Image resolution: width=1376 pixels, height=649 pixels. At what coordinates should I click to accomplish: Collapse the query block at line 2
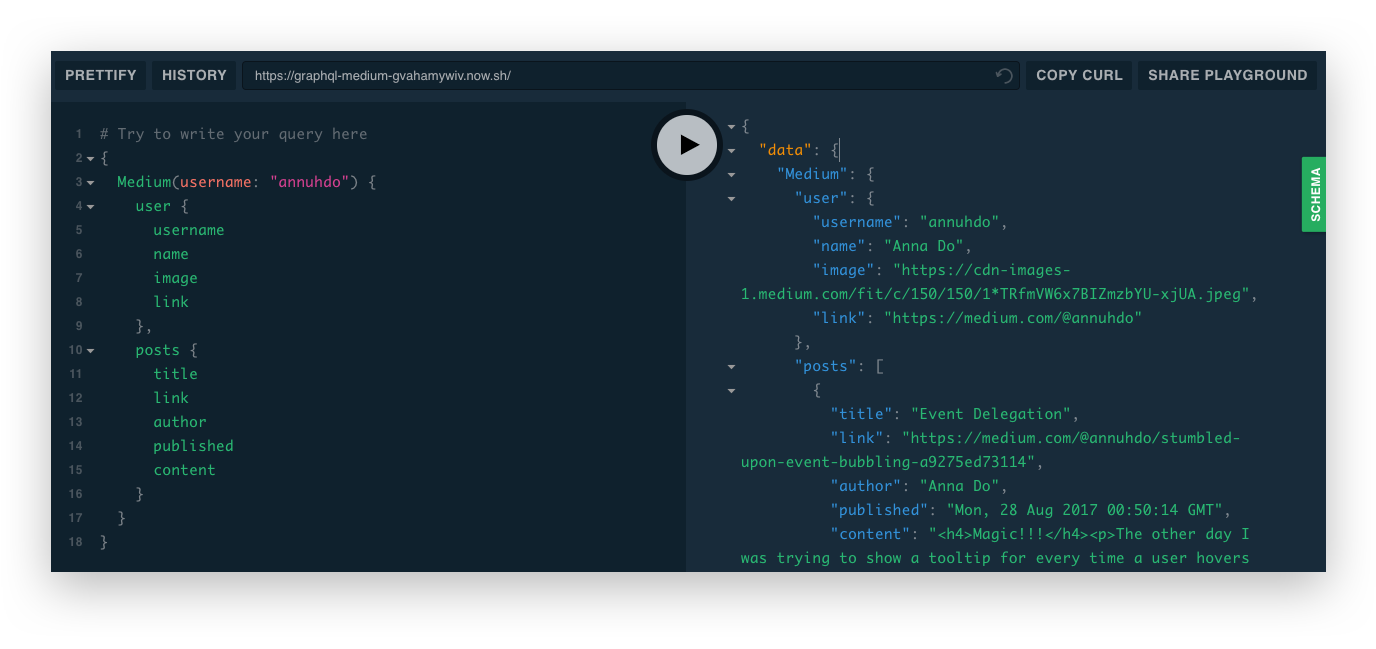90,159
